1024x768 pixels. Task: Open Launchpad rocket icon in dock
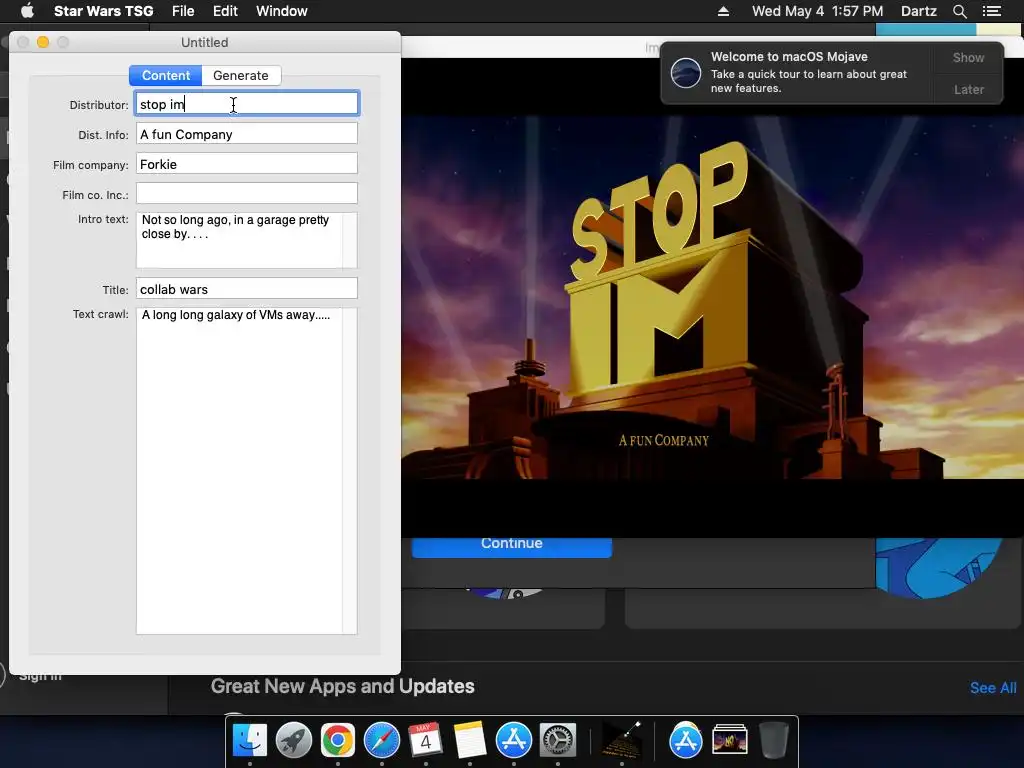[x=294, y=741]
